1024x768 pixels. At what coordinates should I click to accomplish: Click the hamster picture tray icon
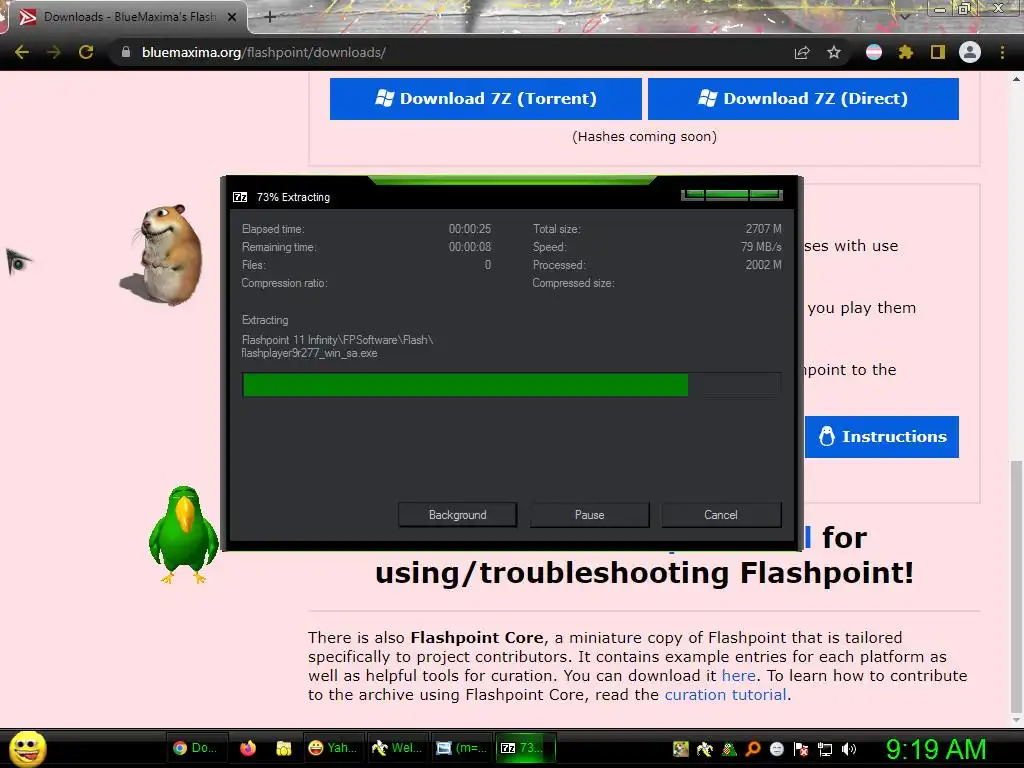point(680,748)
